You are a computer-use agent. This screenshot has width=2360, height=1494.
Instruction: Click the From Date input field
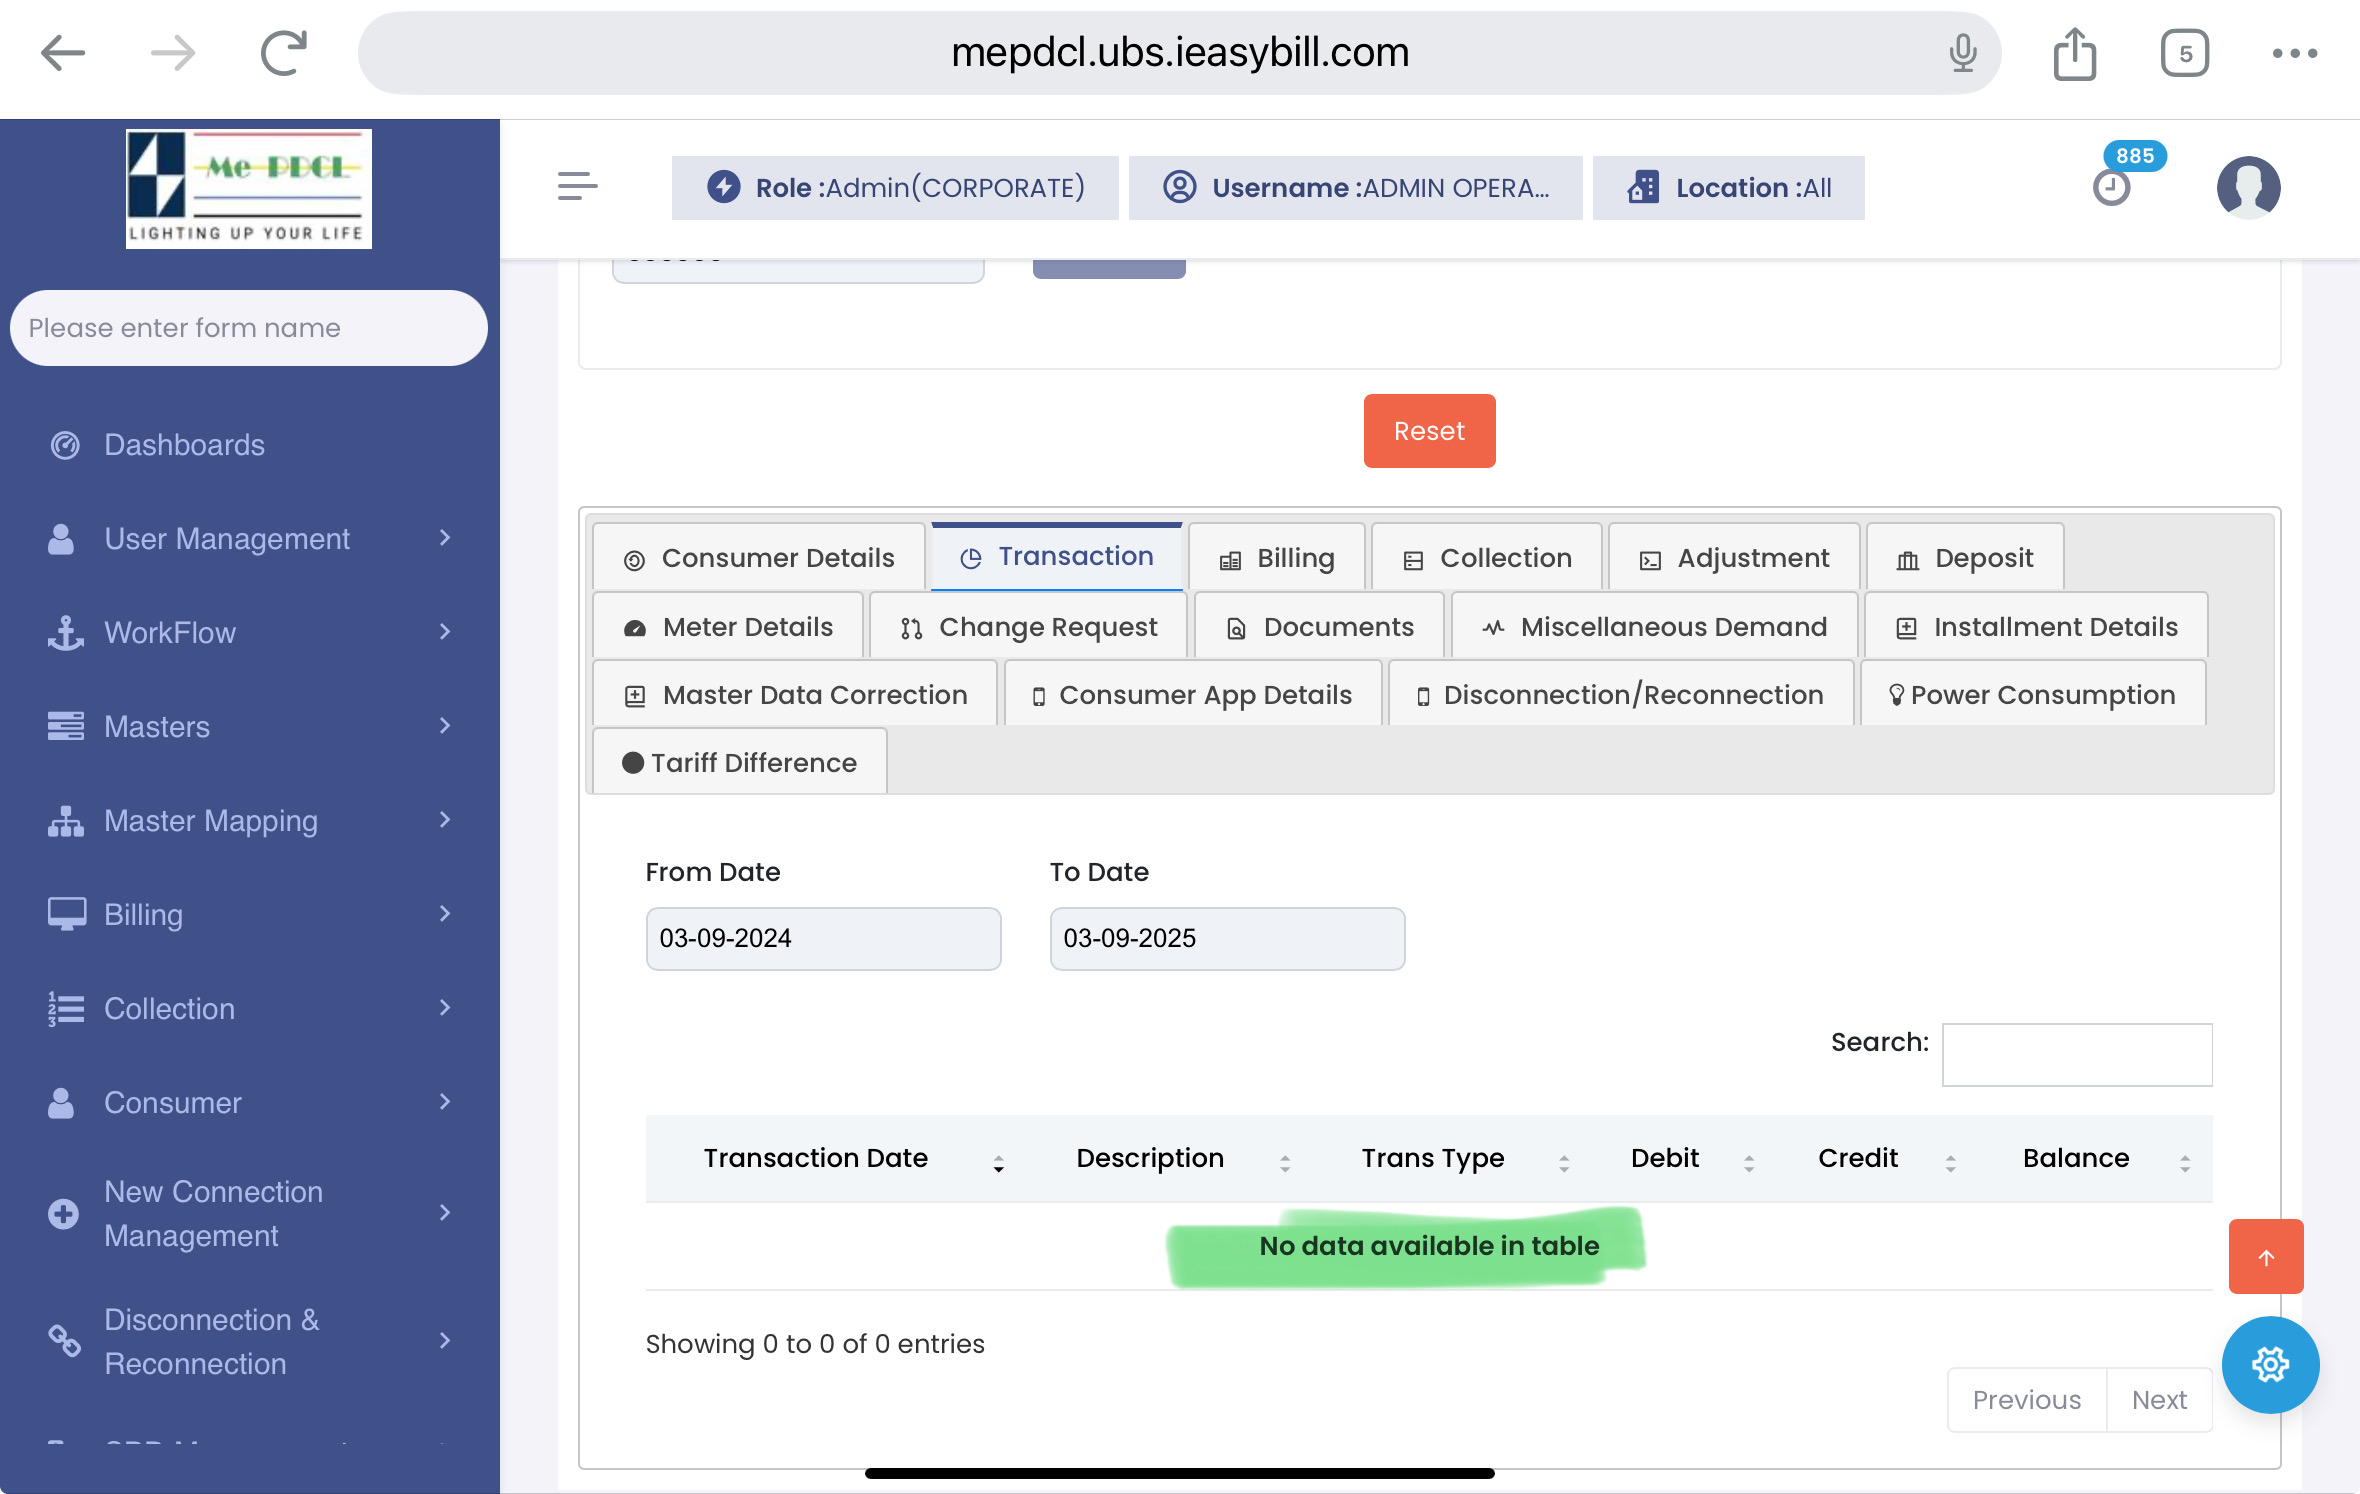(823, 938)
